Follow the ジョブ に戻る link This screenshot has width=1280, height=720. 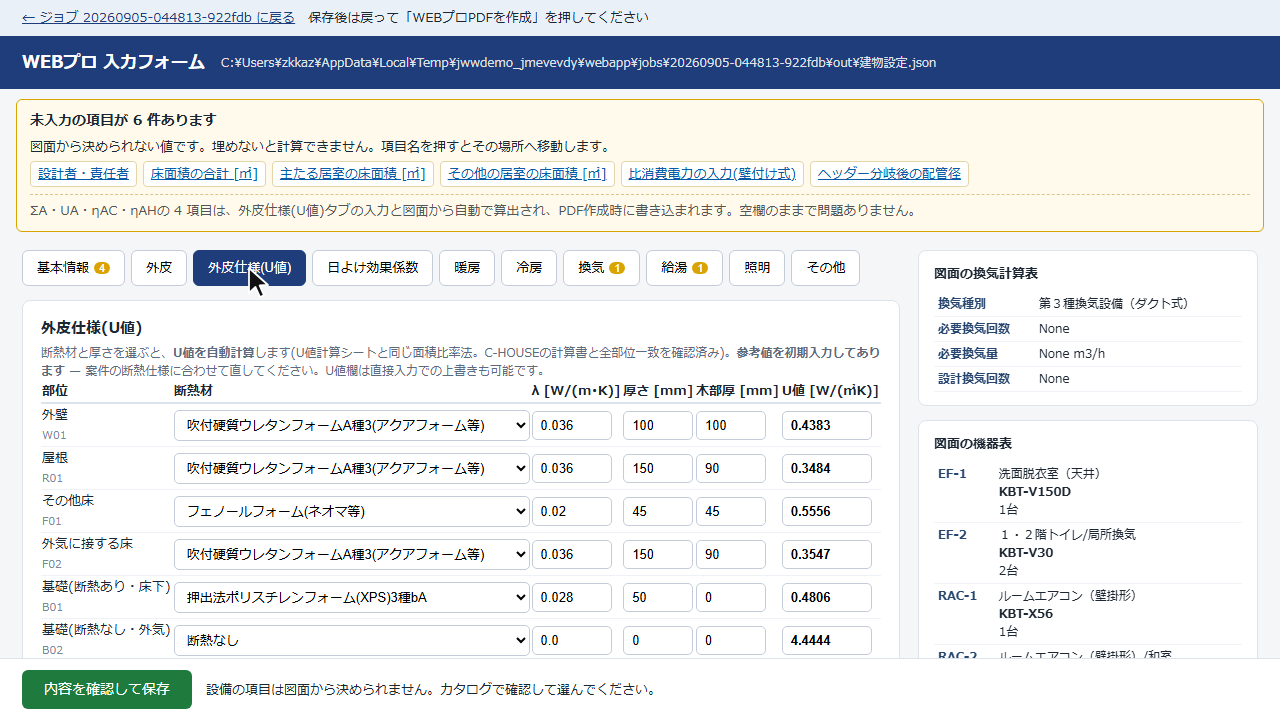click(158, 18)
